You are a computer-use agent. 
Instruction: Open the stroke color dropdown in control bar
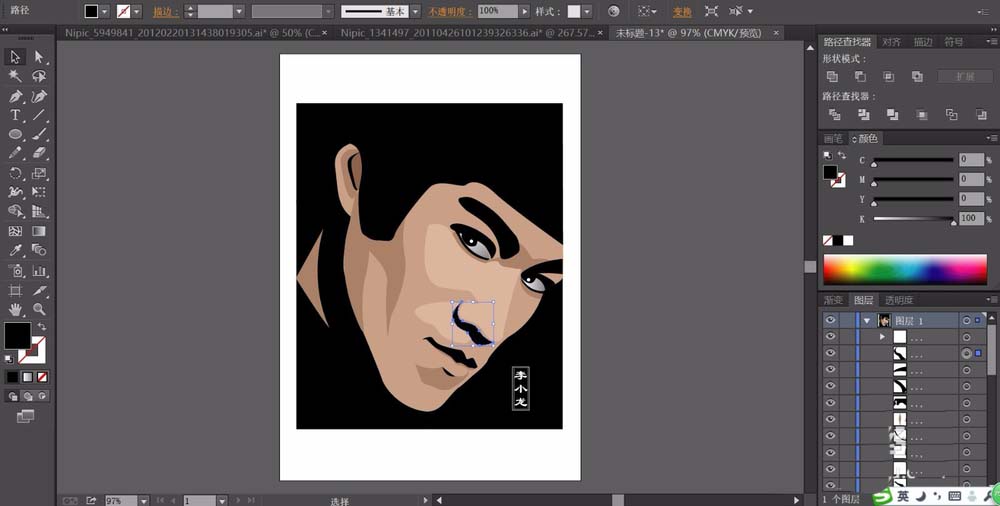[136, 11]
